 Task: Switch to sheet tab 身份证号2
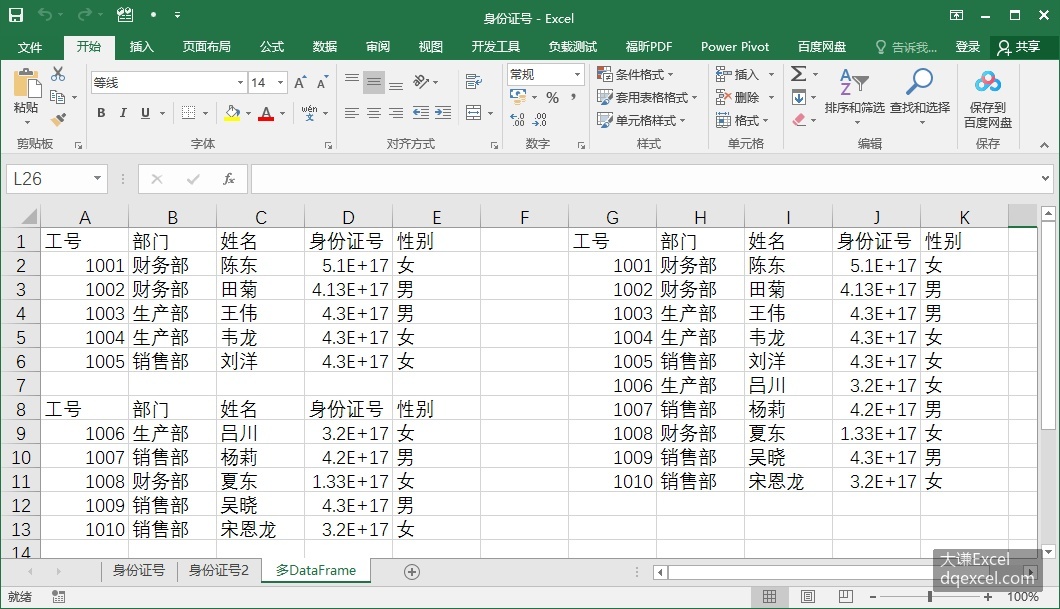point(218,570)
